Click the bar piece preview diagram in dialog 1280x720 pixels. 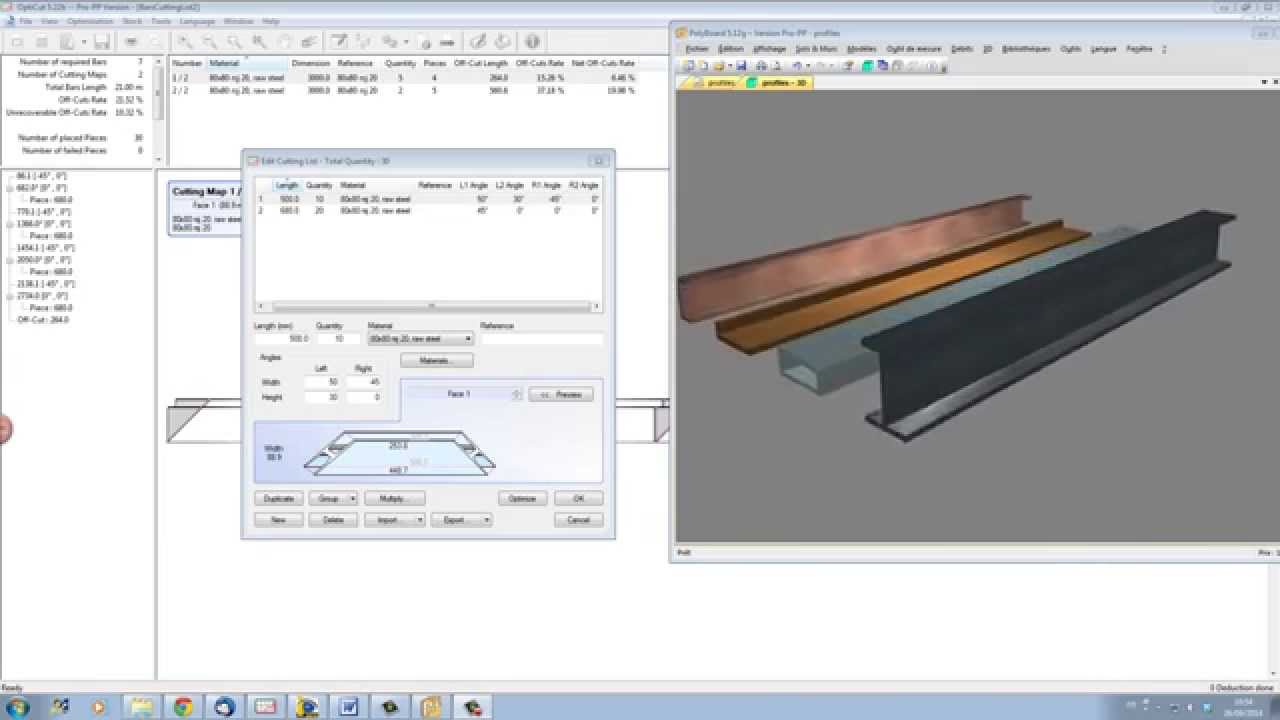tap(399, 453)
